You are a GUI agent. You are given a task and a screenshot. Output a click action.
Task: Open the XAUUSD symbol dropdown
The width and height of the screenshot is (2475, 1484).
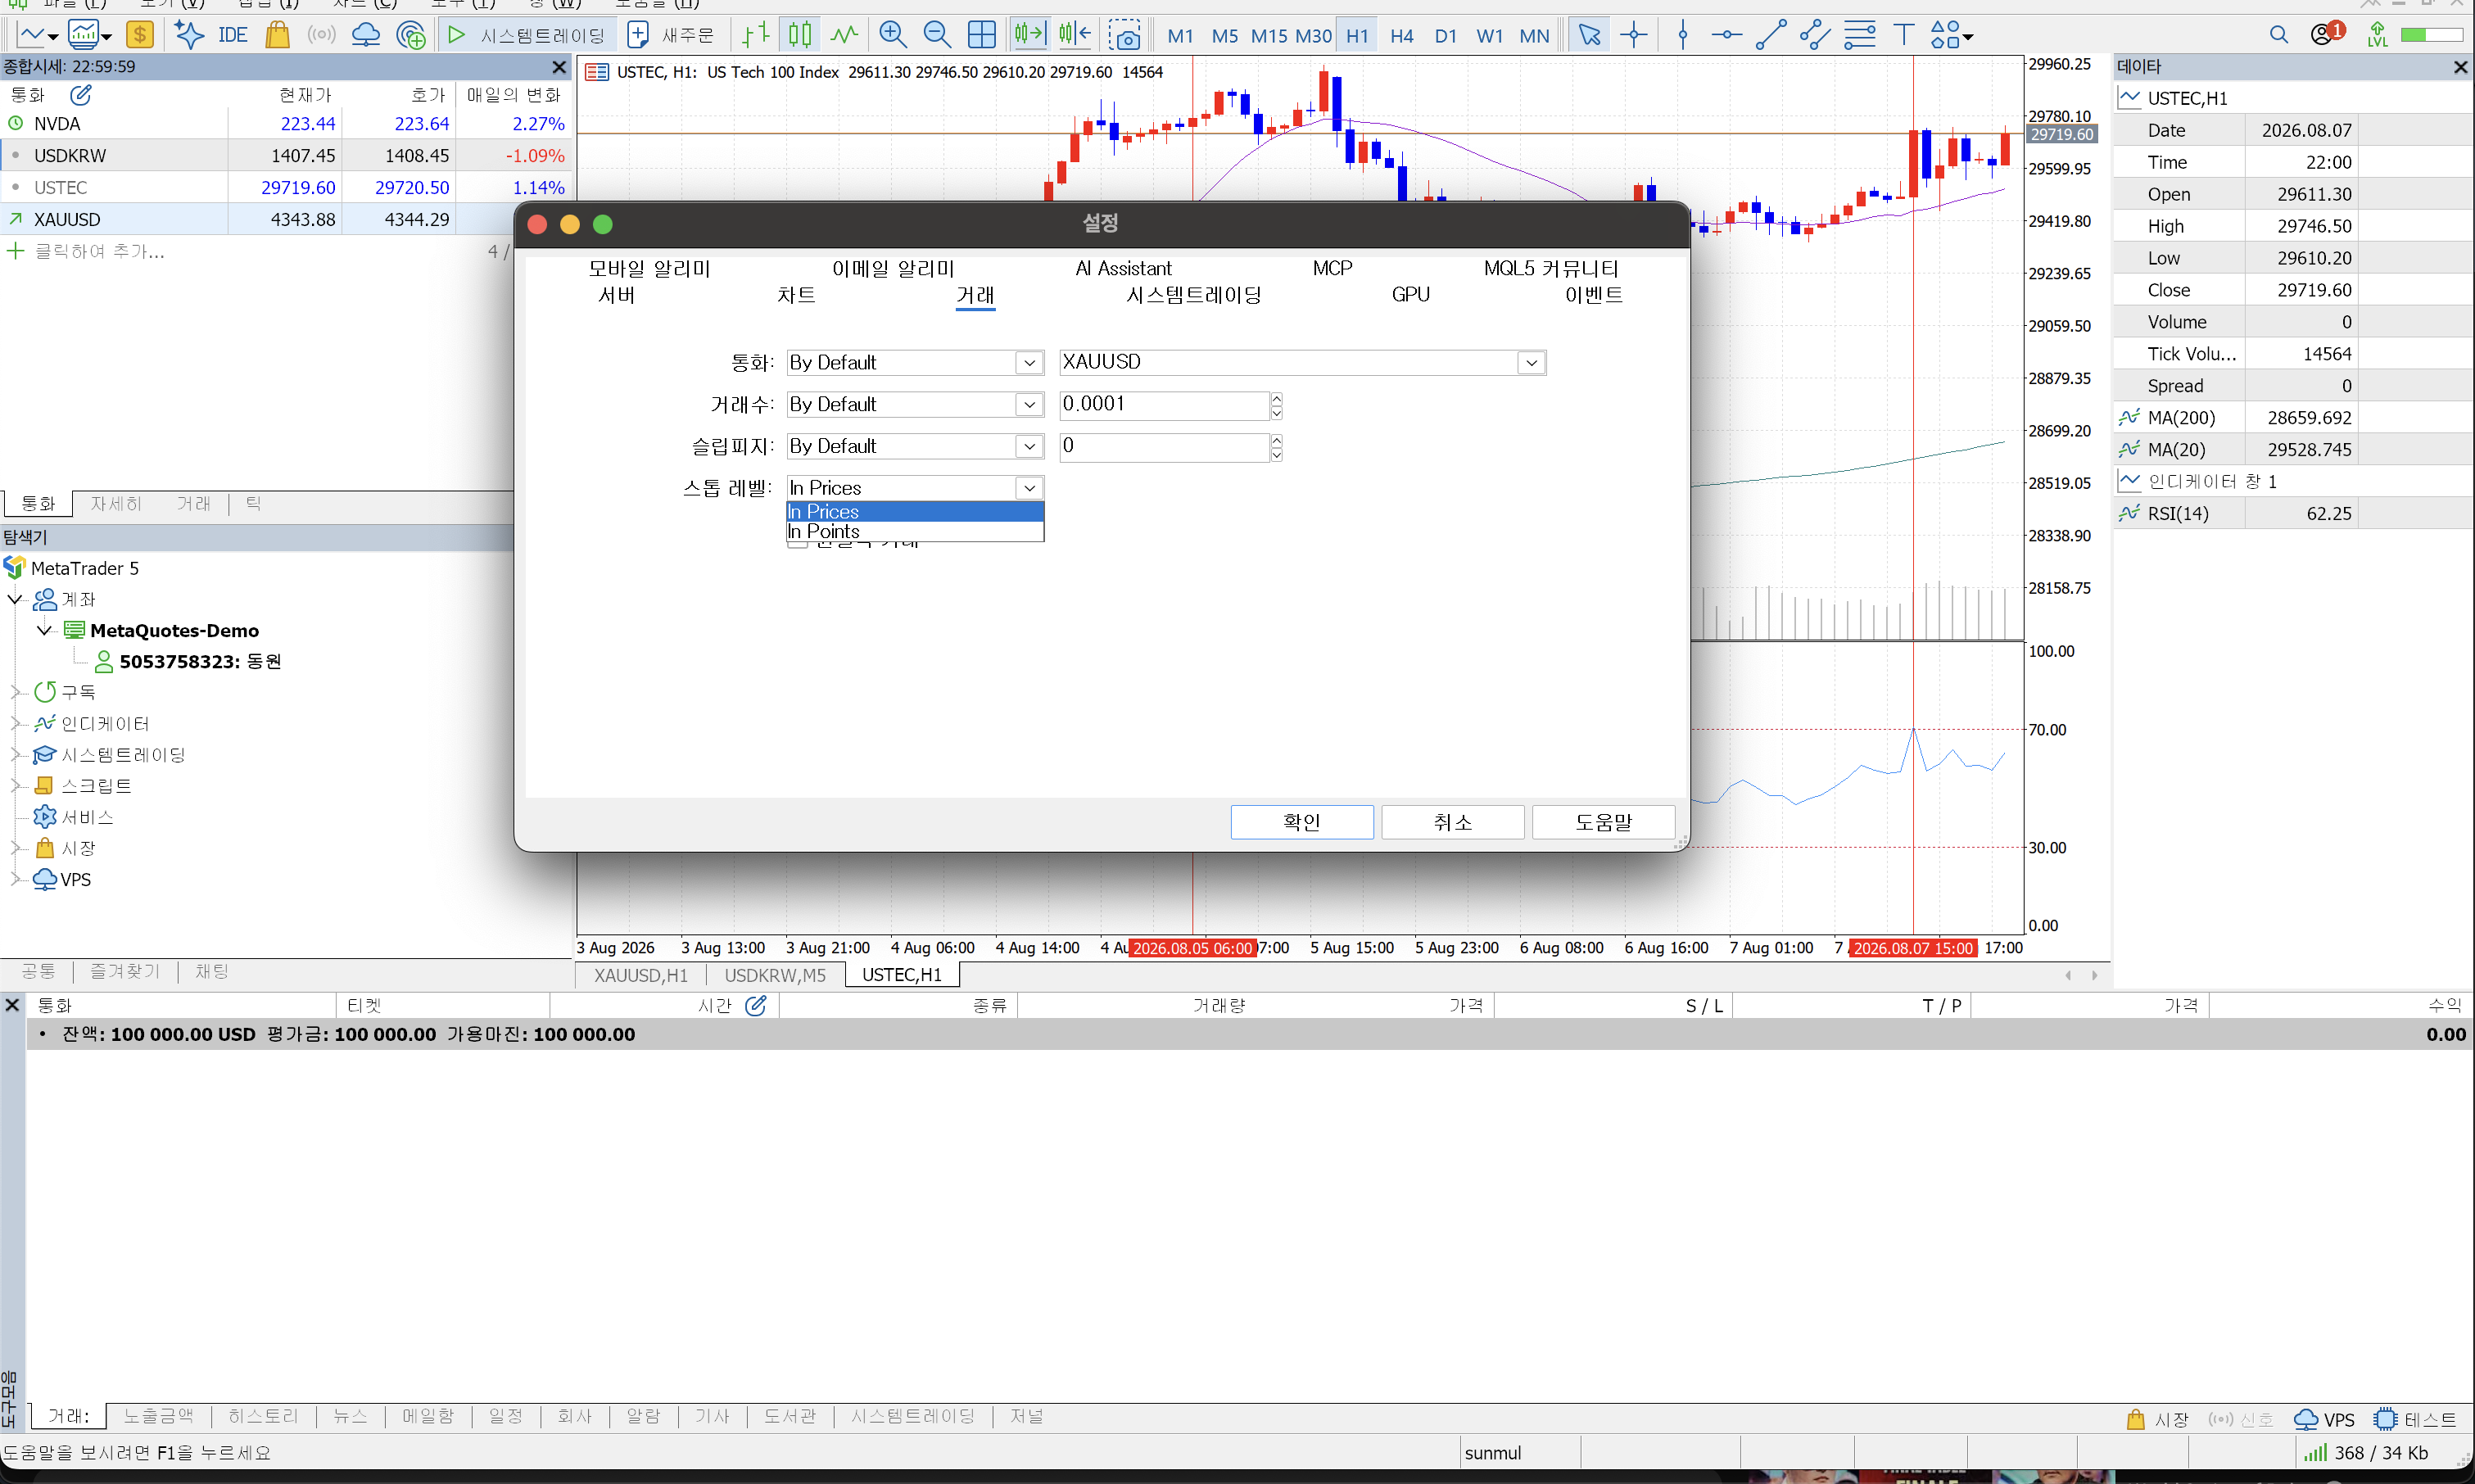click(x=1303, y=362)
